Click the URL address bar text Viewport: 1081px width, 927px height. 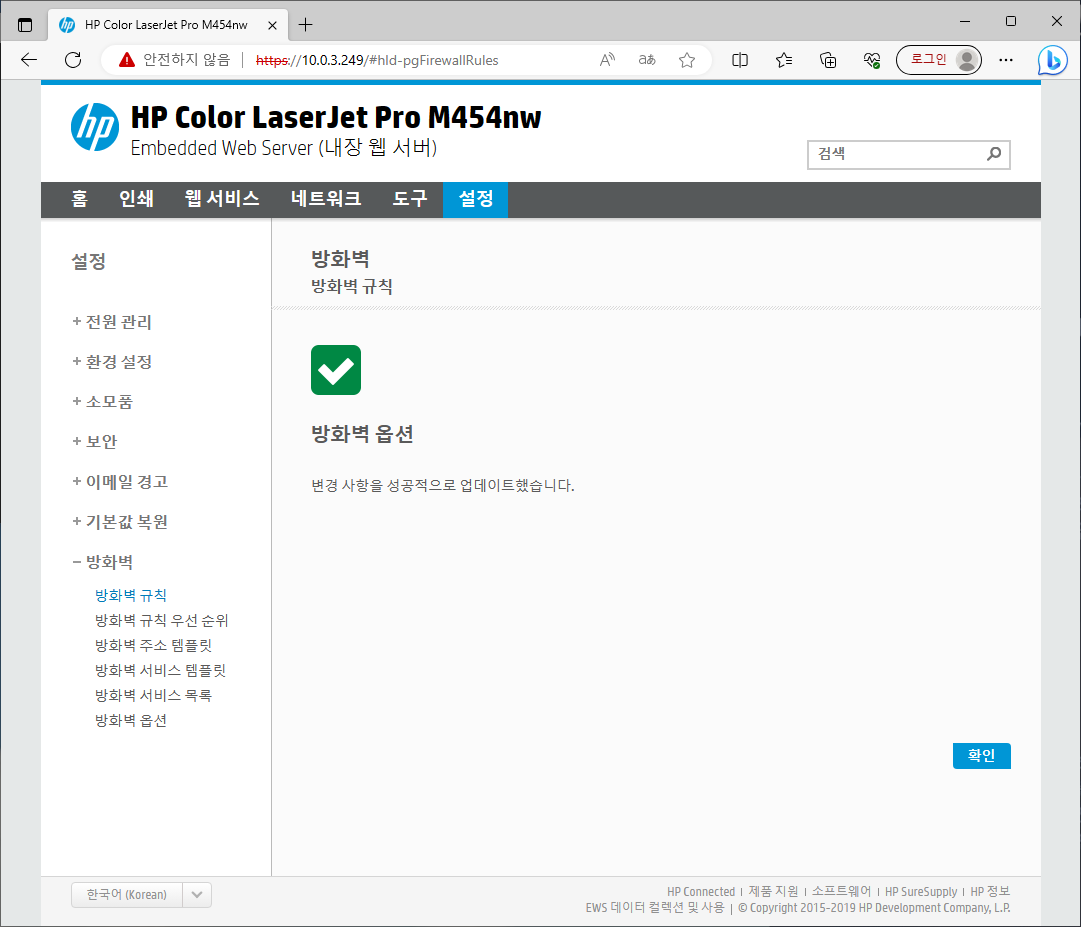pos(376,60)
